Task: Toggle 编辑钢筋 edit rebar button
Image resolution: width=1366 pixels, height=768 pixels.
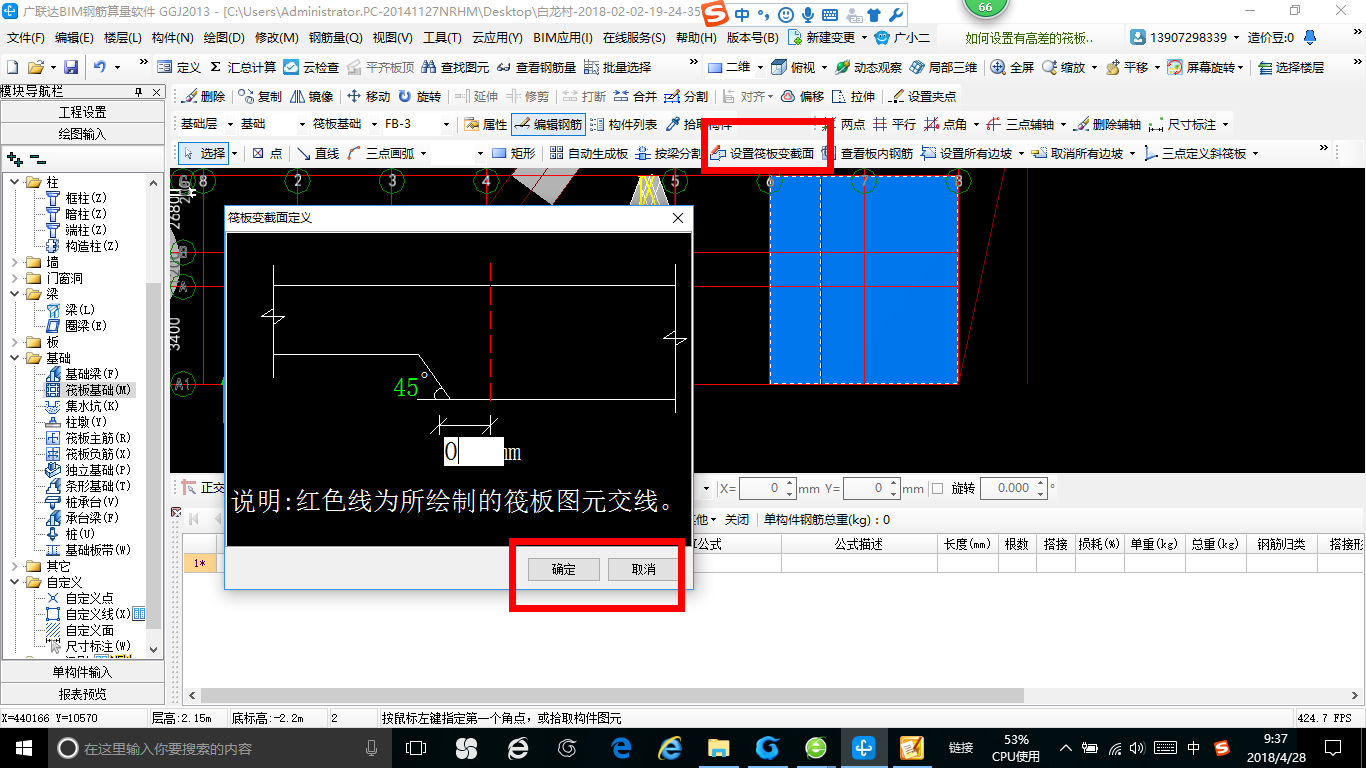Action: [x=547, y=125]
